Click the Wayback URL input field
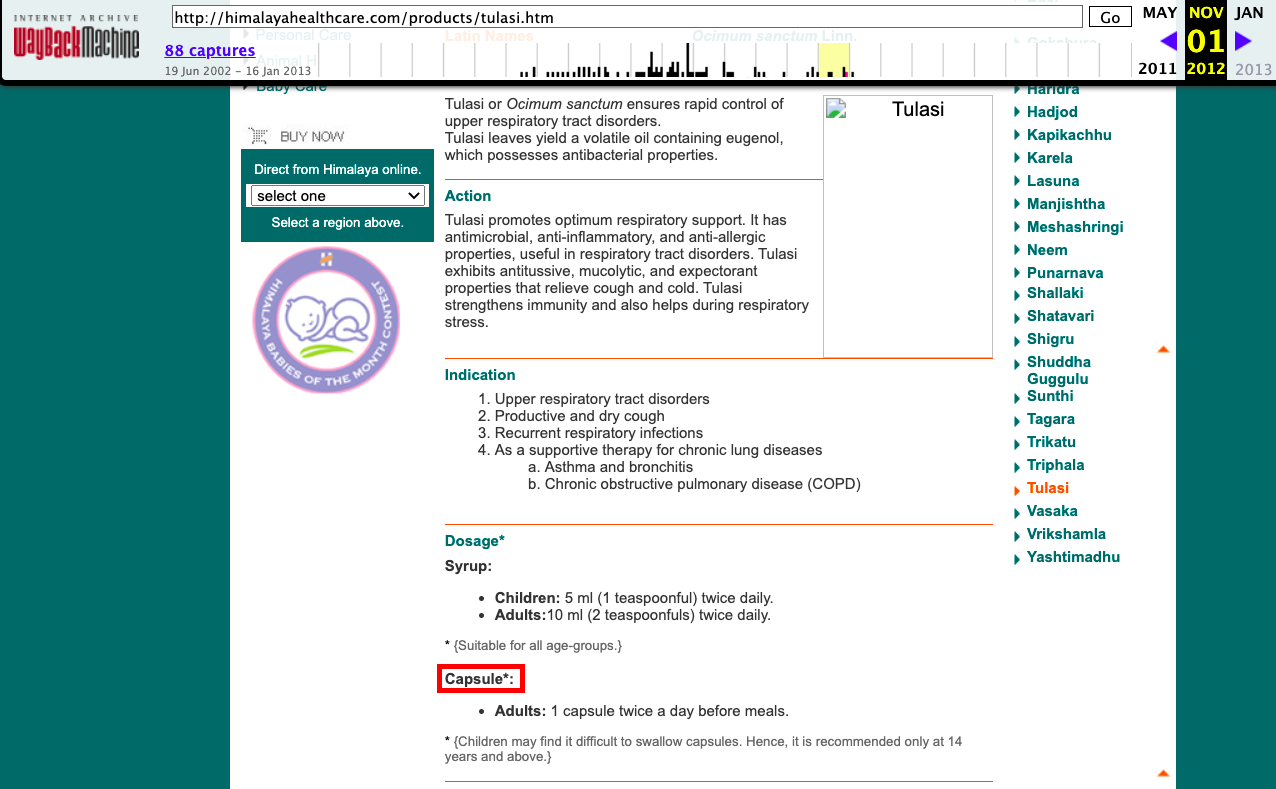Screen dimensions: 1276x789 pos(627,17)
